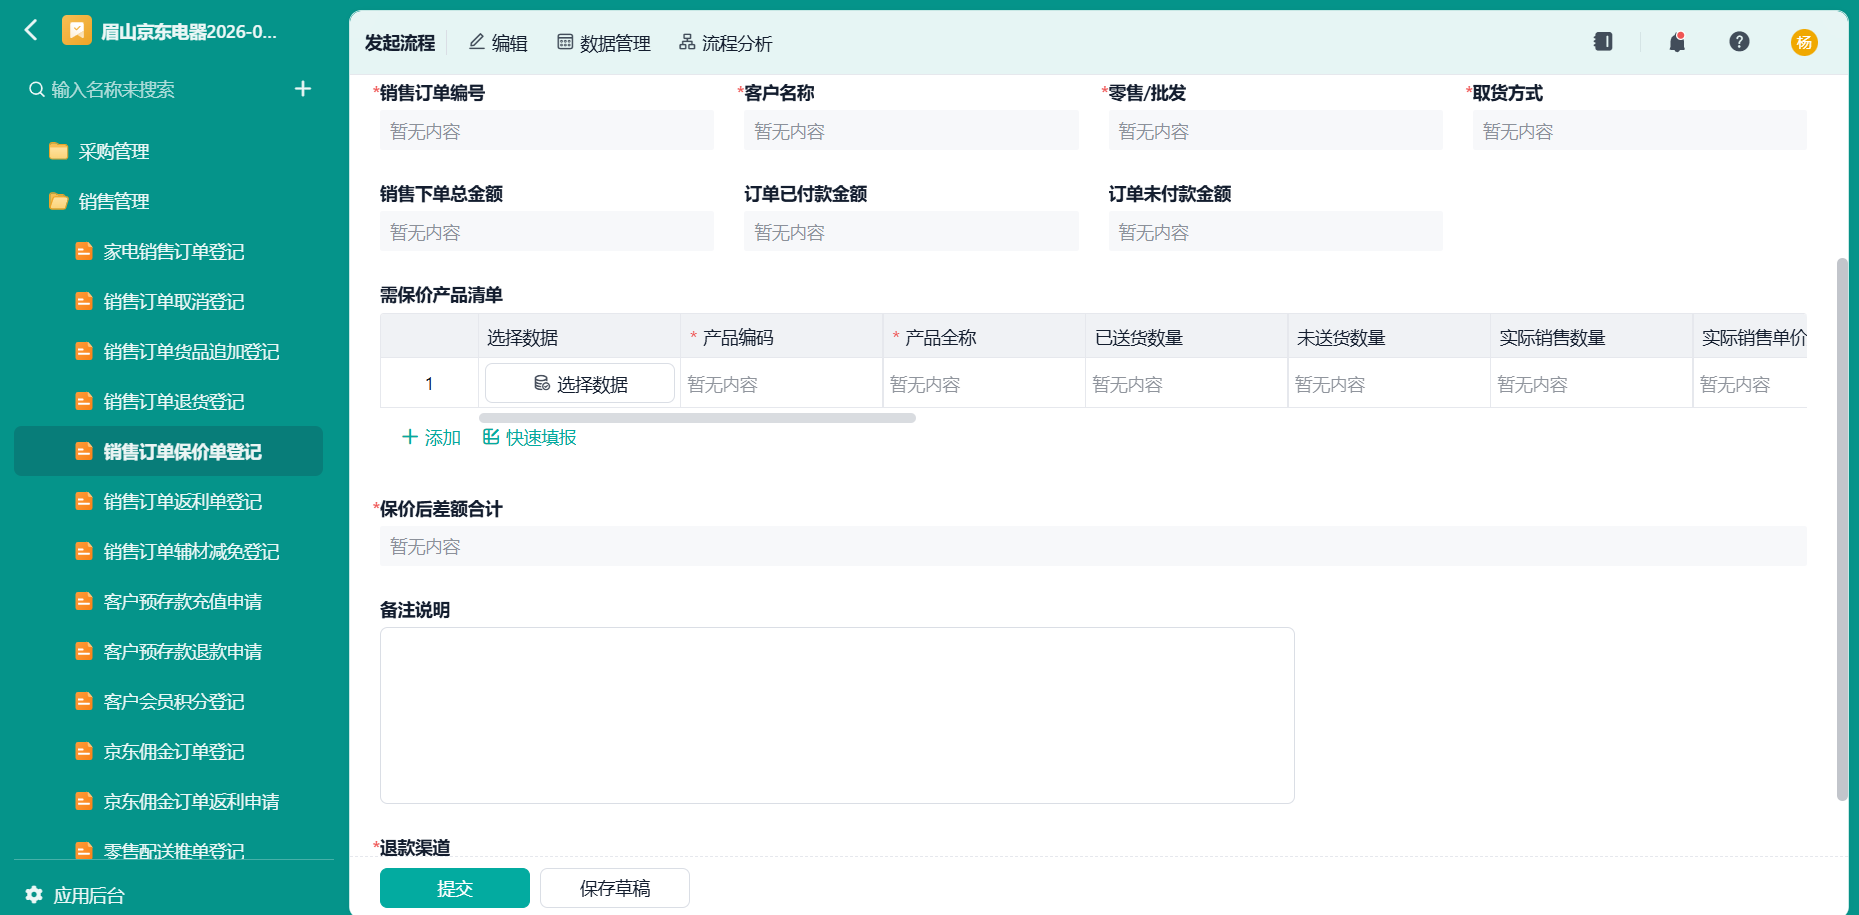Switch to 数据管理 tab
Image resolution: width=1859 pixels, height=915 pixels.
[604, 43]
